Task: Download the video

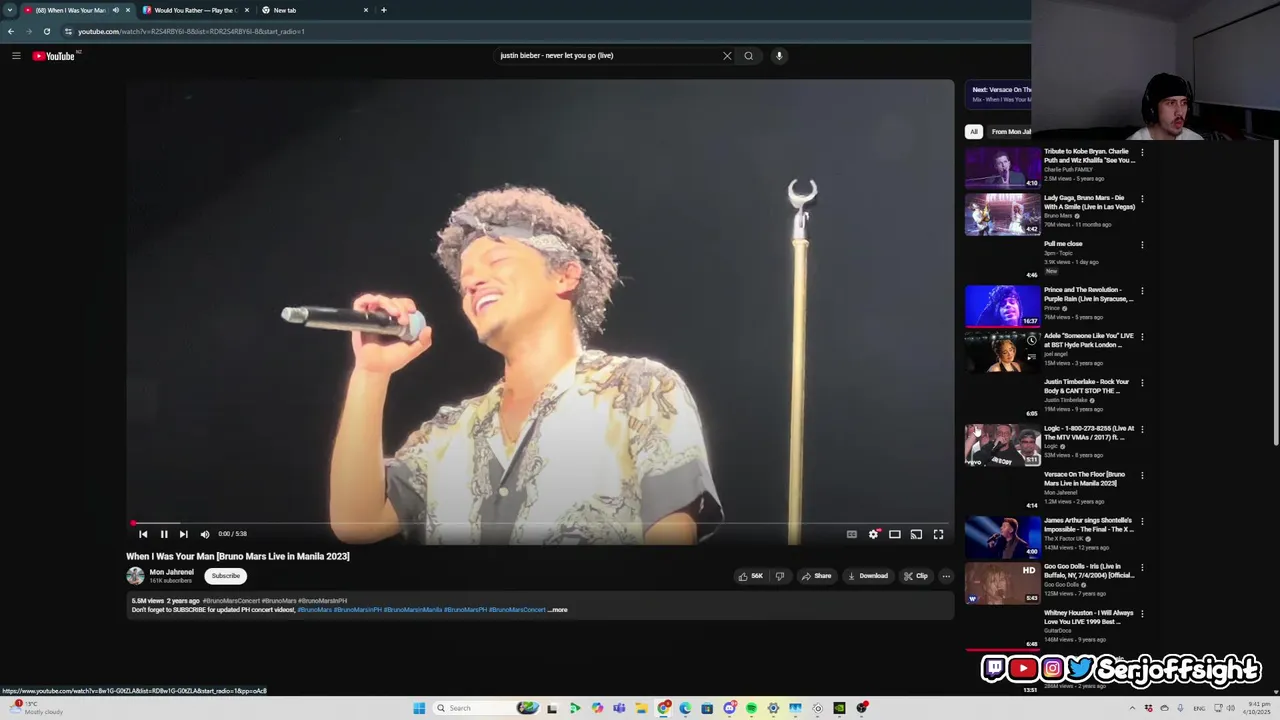Action: pos(867,576)
